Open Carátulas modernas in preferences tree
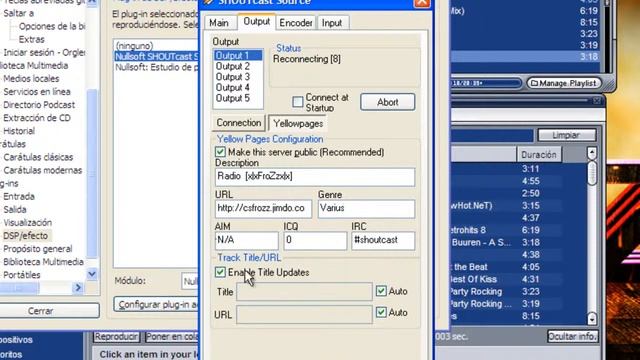Viewport: 640px width, 360px height. tap(42, 170)
